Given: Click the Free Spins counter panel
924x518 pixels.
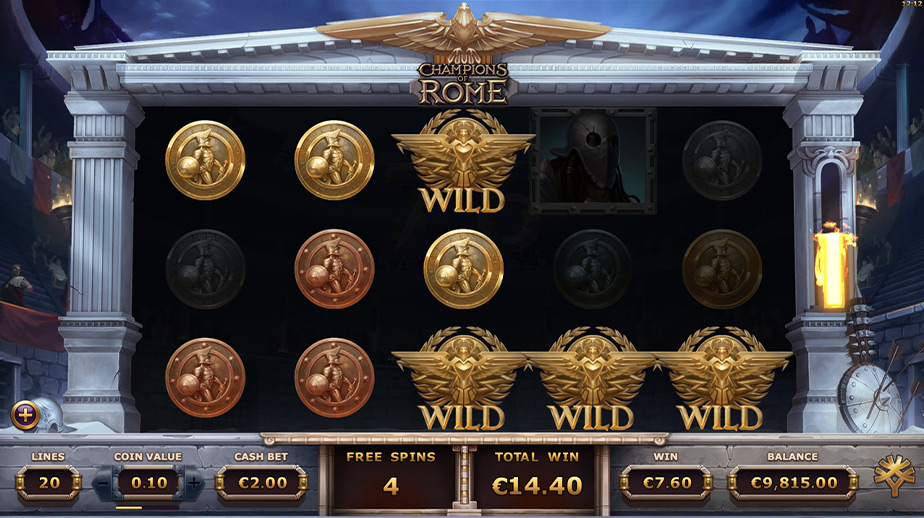Looking at the screenshot, I should tap(391, 477).
